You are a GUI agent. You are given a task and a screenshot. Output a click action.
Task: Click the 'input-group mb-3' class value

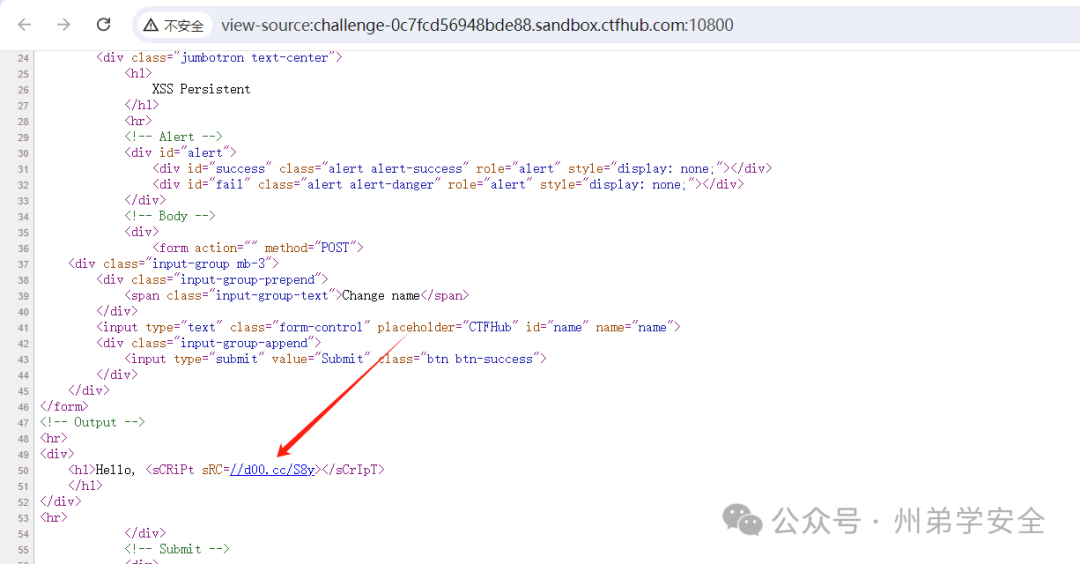208,263
